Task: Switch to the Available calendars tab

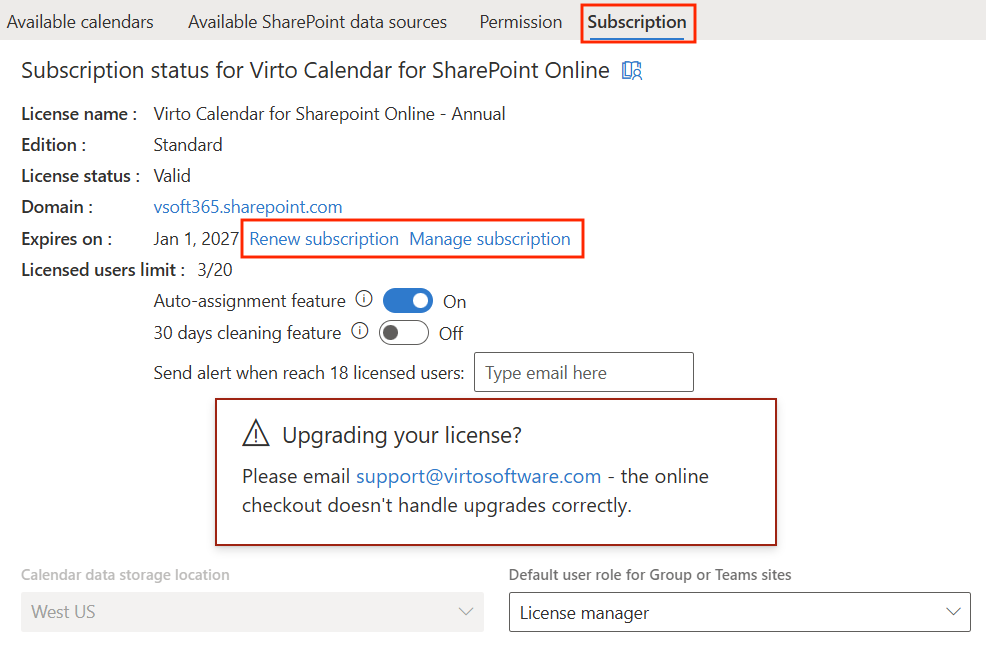Action: pyautogui.click(x=80, y=22)
